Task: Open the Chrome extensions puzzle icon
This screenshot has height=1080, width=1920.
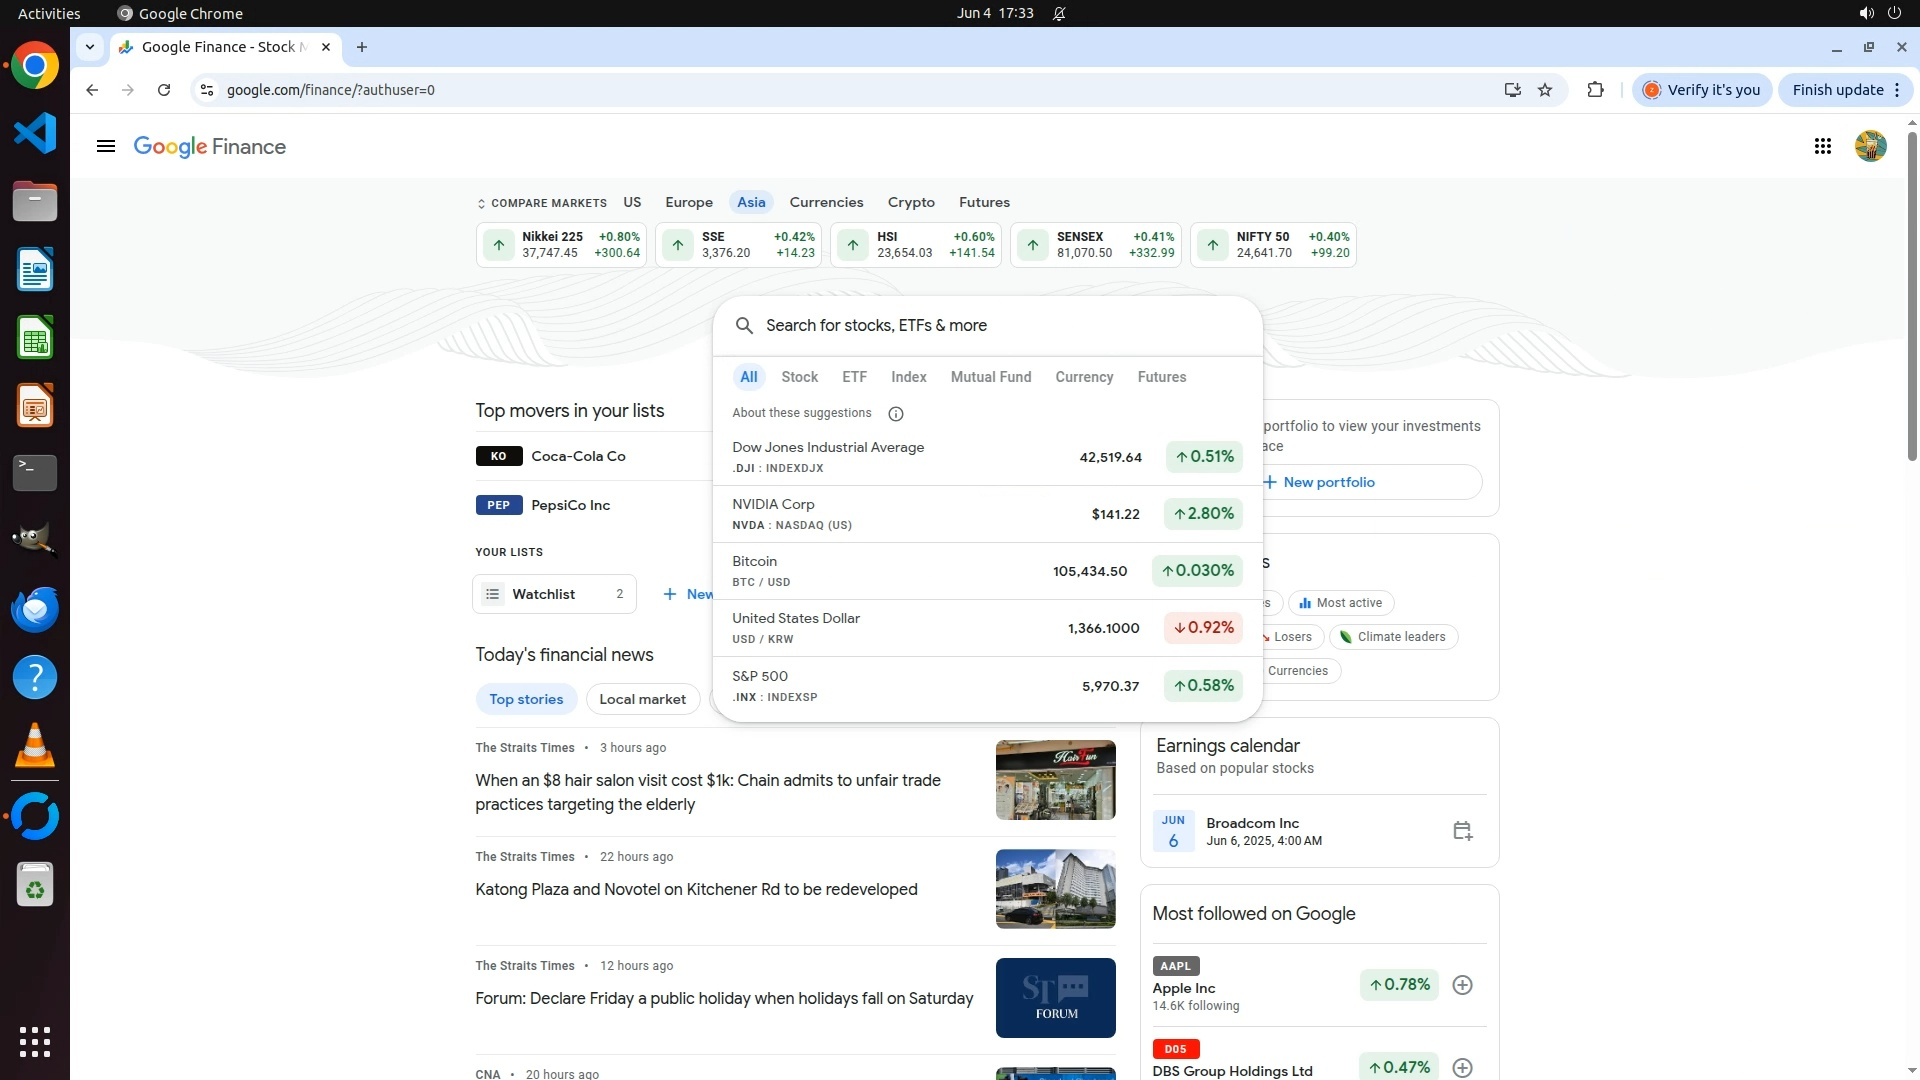Action: pos(1595,90)
